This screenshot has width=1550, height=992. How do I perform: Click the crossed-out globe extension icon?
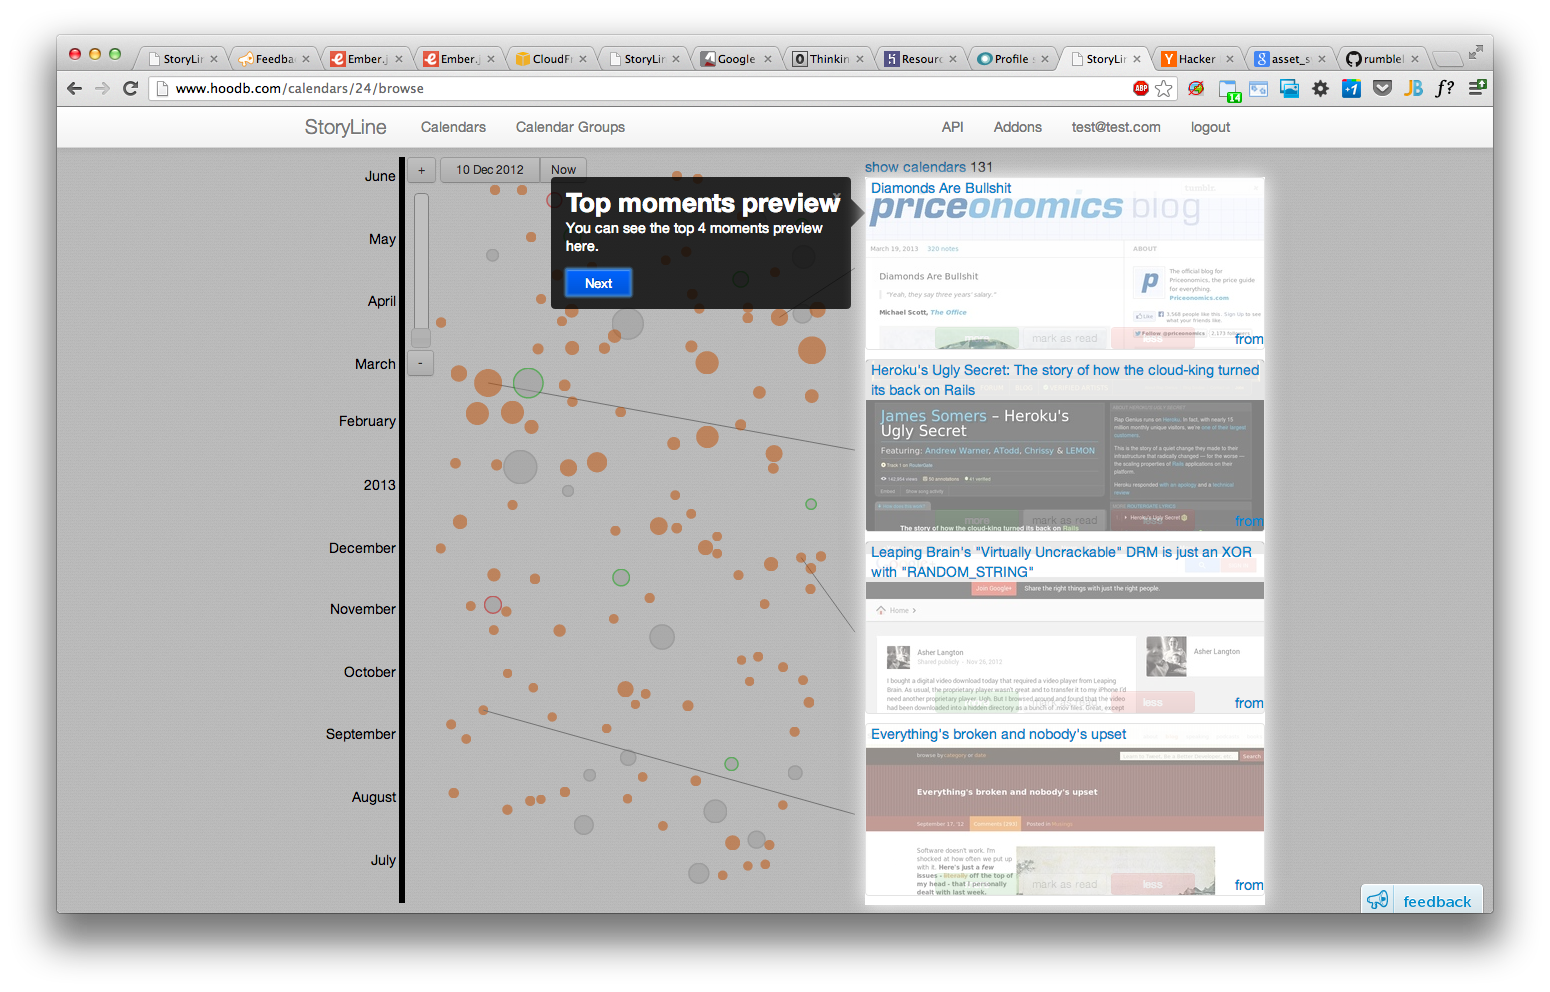tap(1196, 88)
